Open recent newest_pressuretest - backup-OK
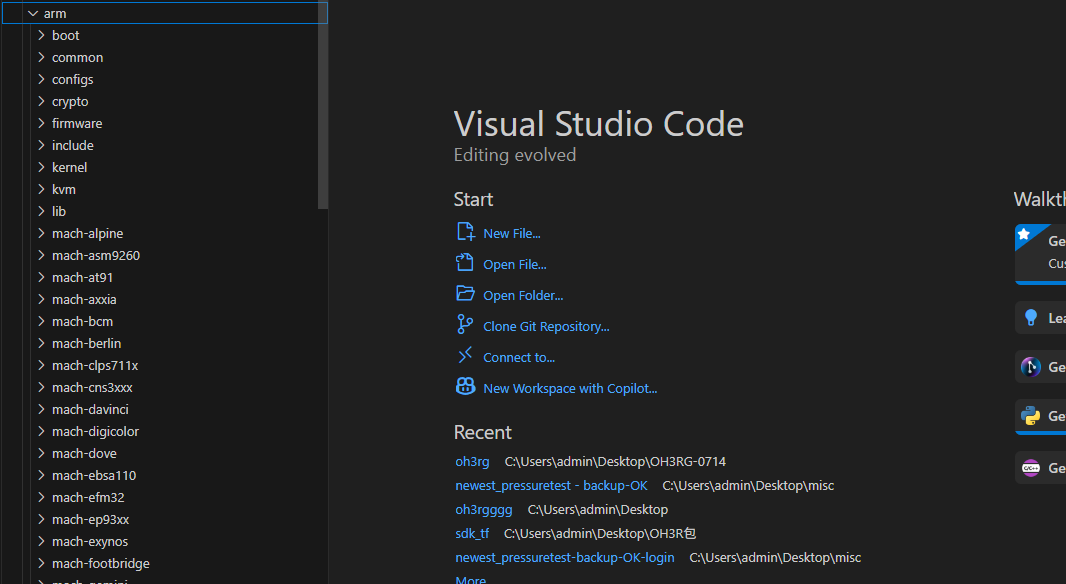The image size is (1066, 584). (x=551, y=485)
